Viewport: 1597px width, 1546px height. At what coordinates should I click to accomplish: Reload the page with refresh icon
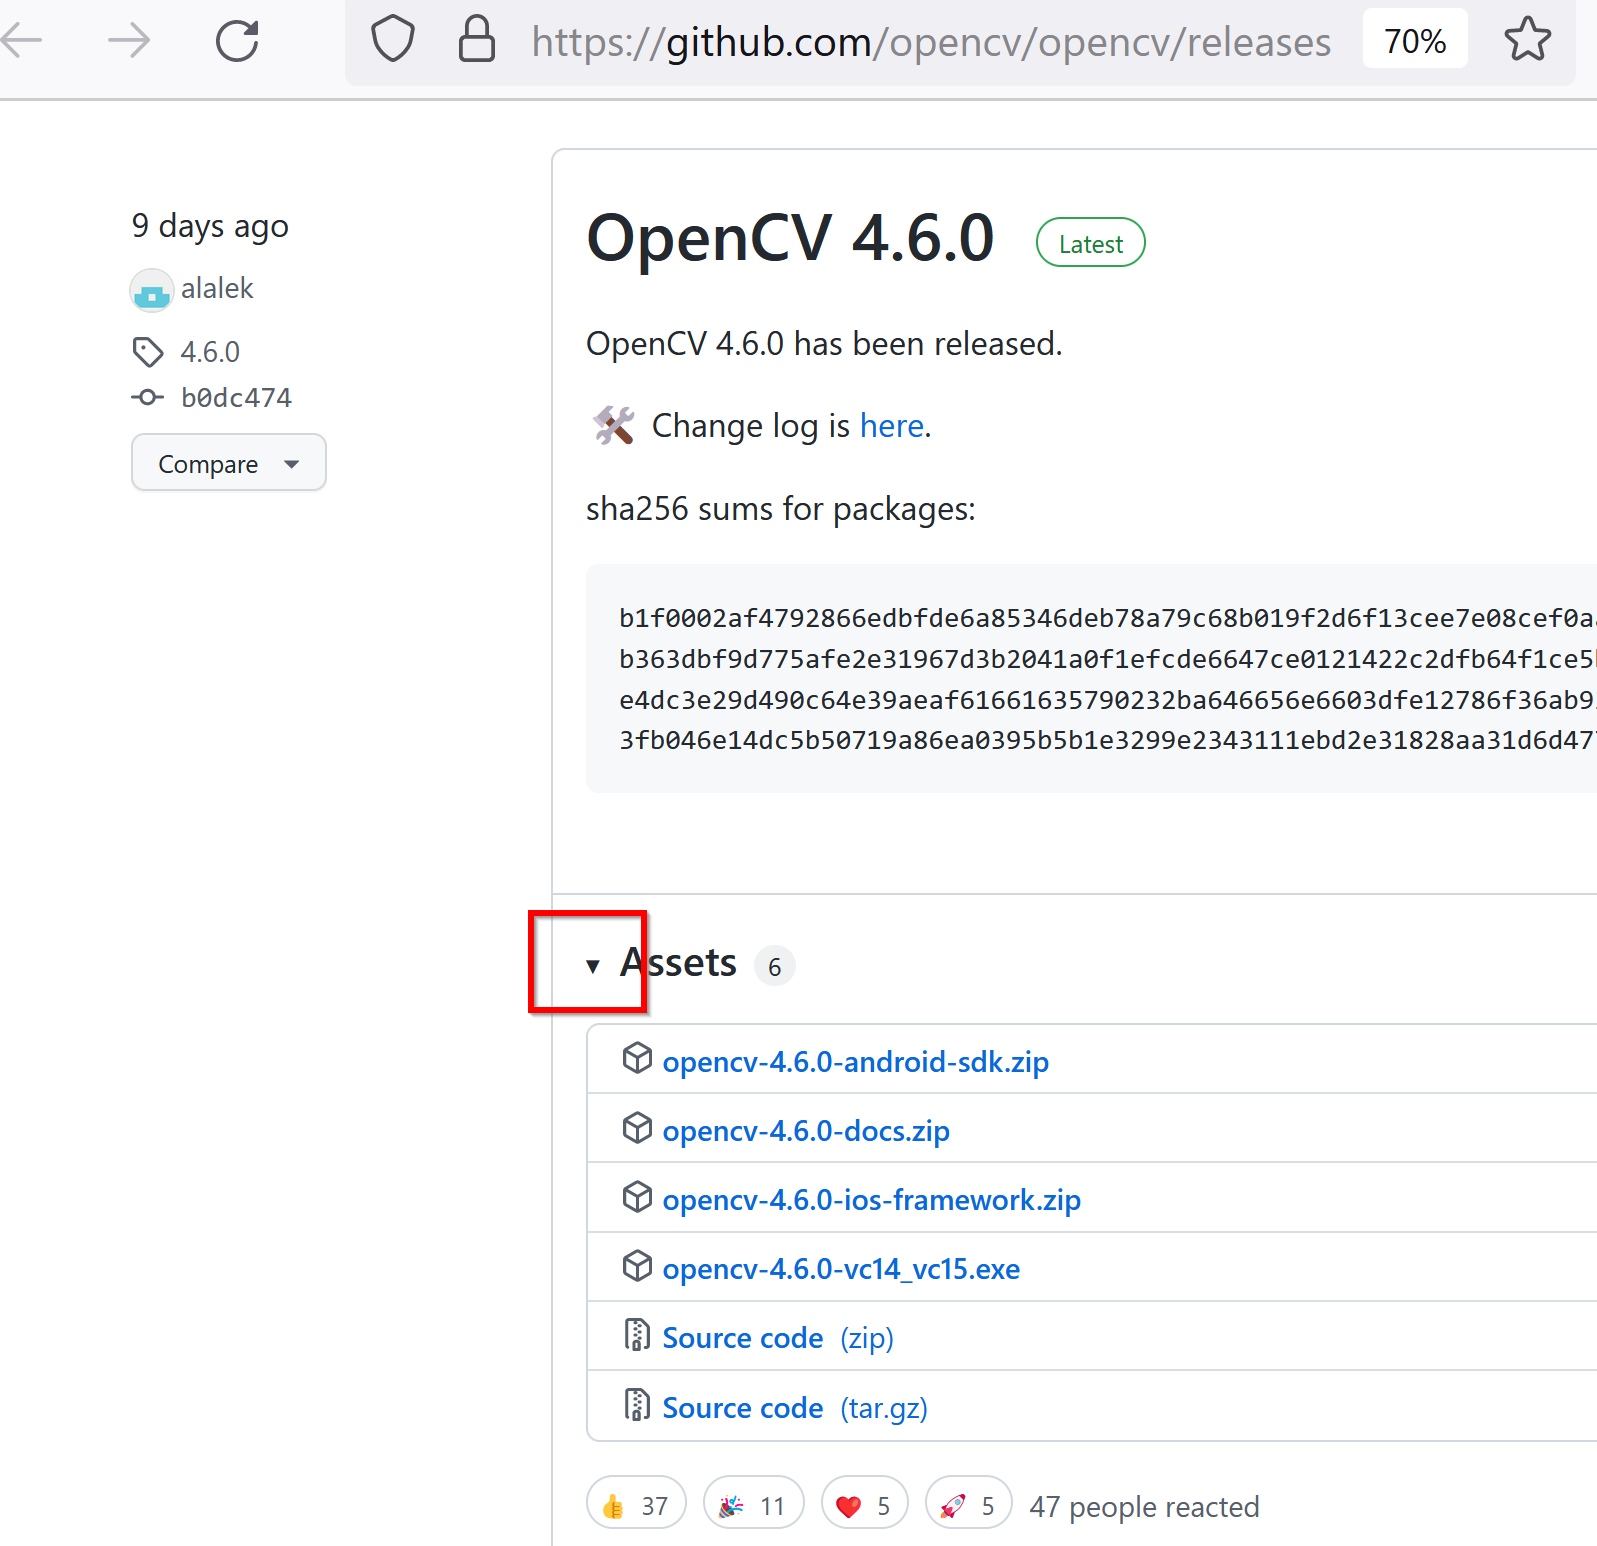click(238, 41)
